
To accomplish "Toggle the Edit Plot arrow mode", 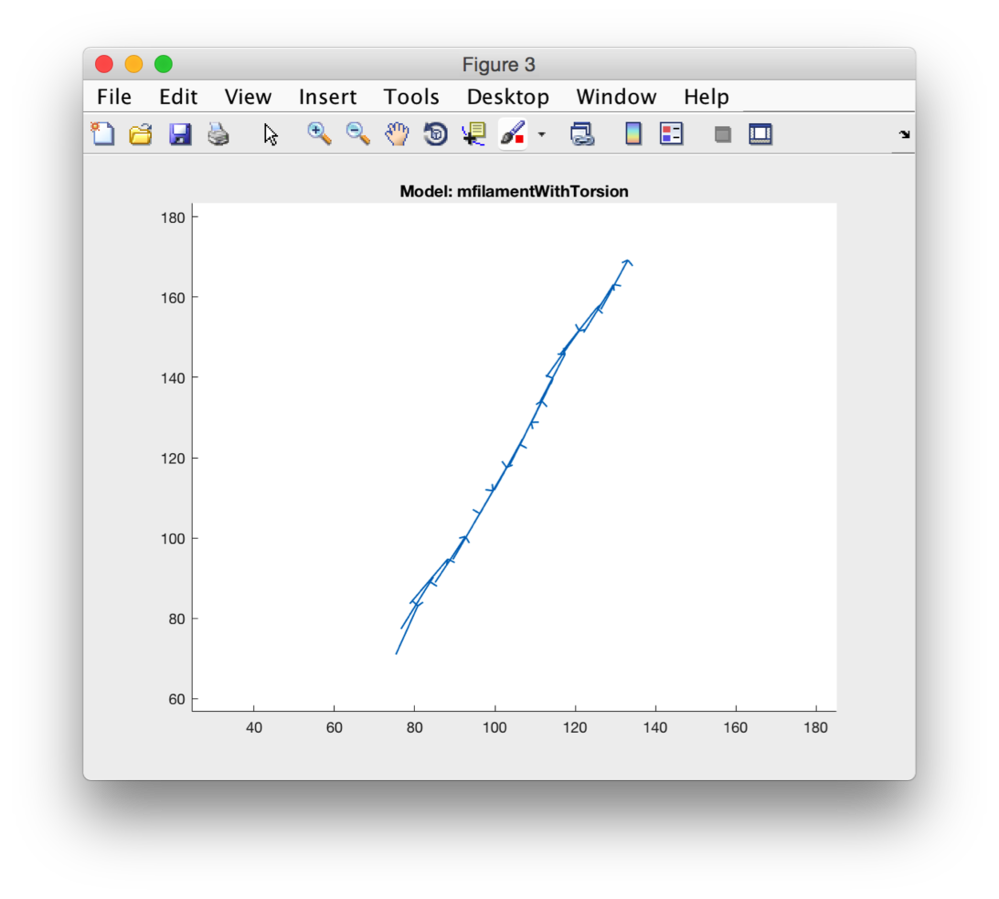I will pyautogui.click(x=270, y=133).
